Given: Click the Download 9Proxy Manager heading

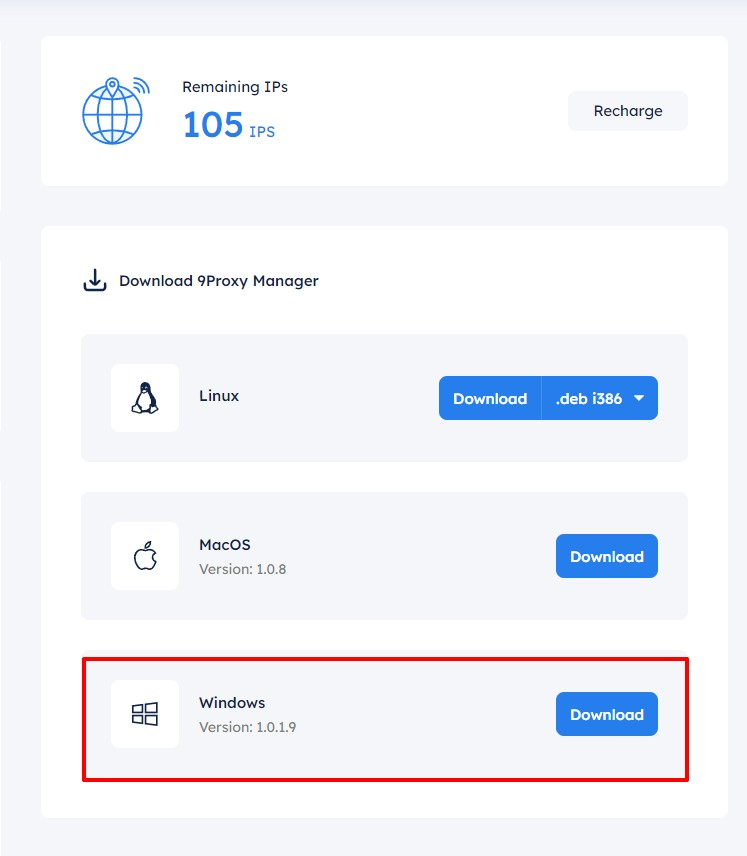Looking at the screenshot, I should pos(219,281).
